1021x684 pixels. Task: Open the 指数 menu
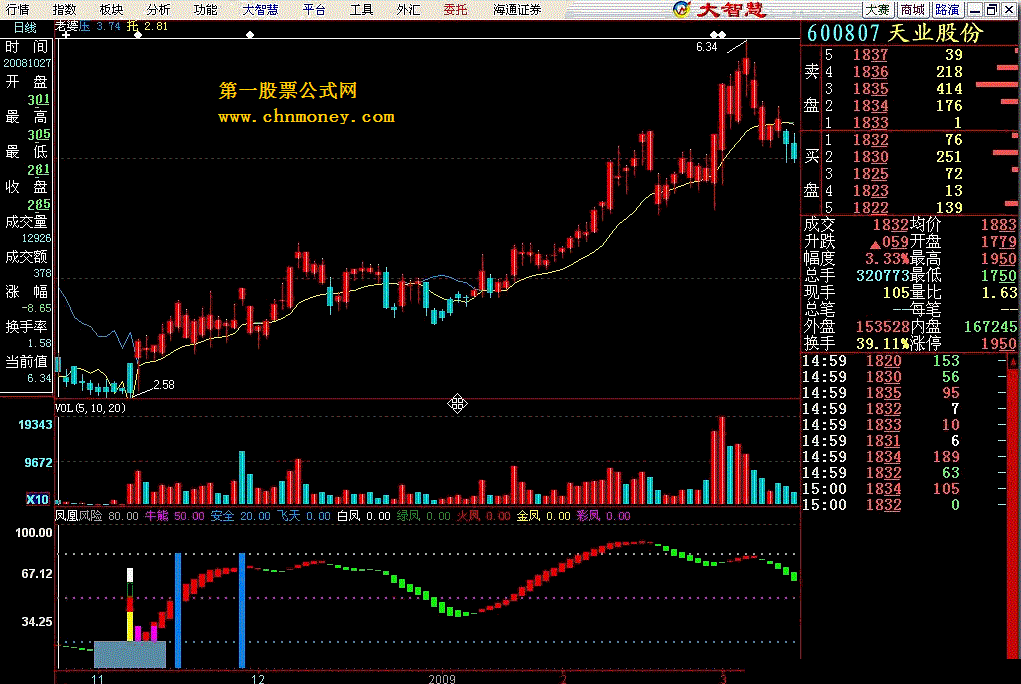64,10
